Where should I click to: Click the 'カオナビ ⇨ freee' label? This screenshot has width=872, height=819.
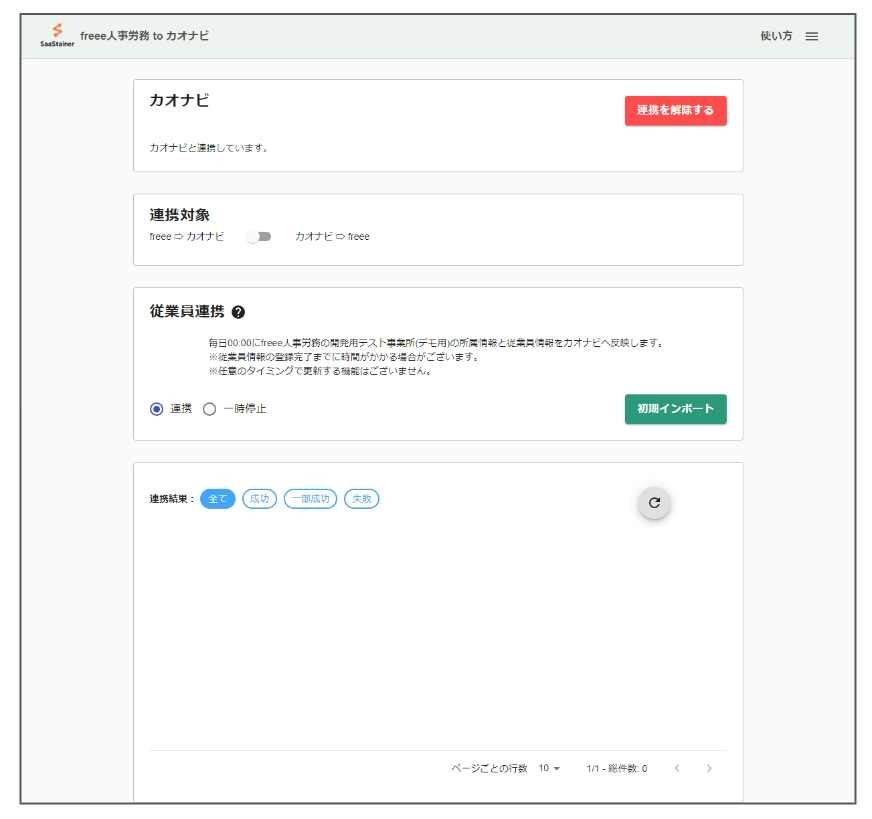332,237
